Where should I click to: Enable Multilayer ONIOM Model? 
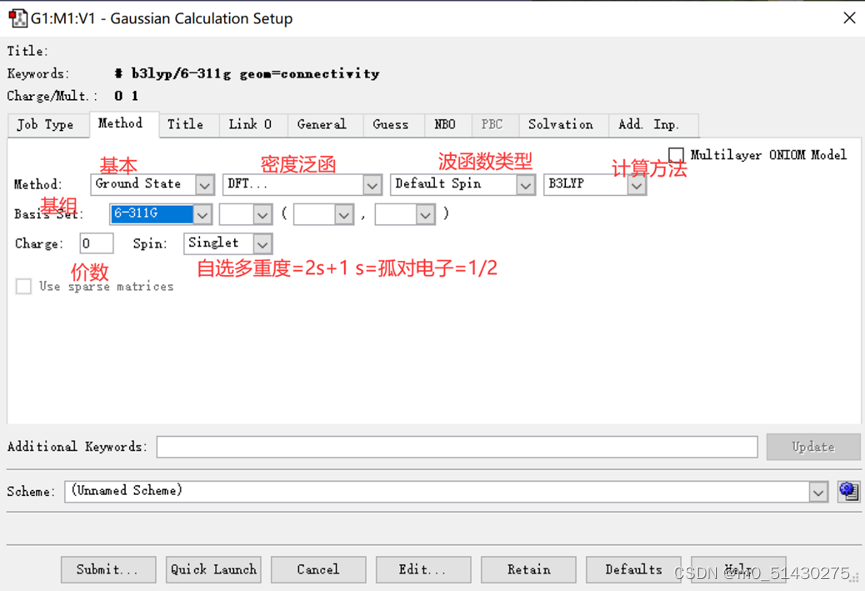coord(676,155)
